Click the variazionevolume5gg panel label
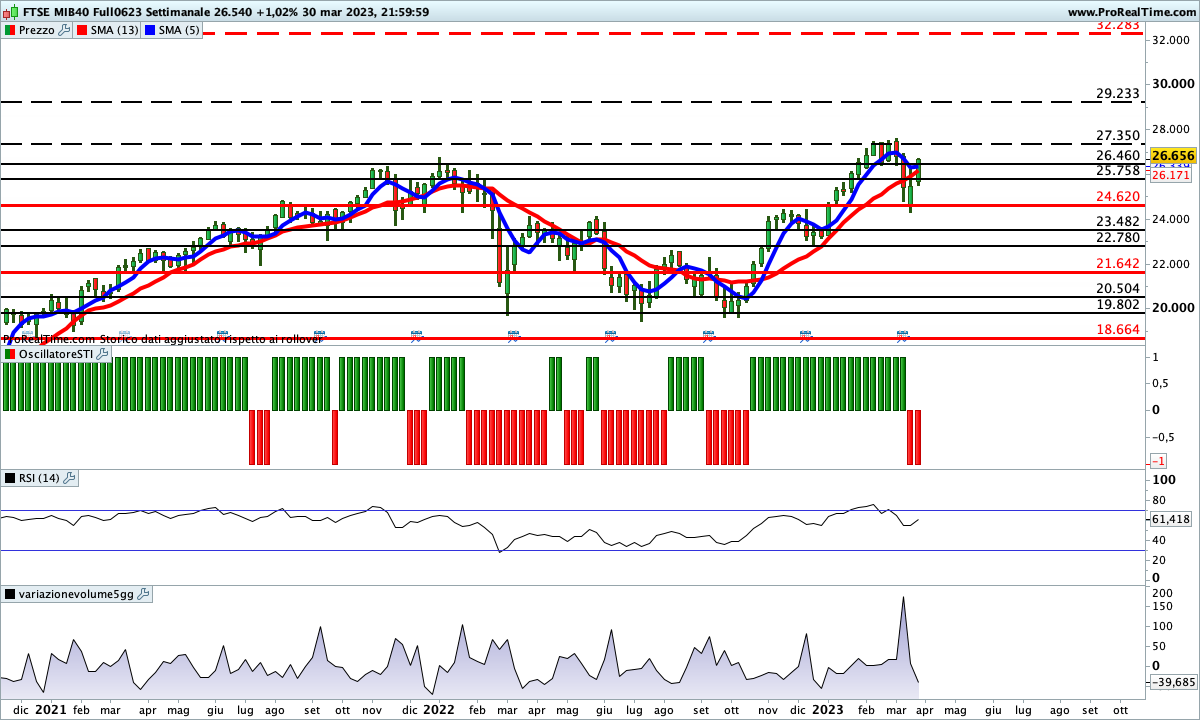Viewport: 1200px width, 720px height. pos(76,594)
